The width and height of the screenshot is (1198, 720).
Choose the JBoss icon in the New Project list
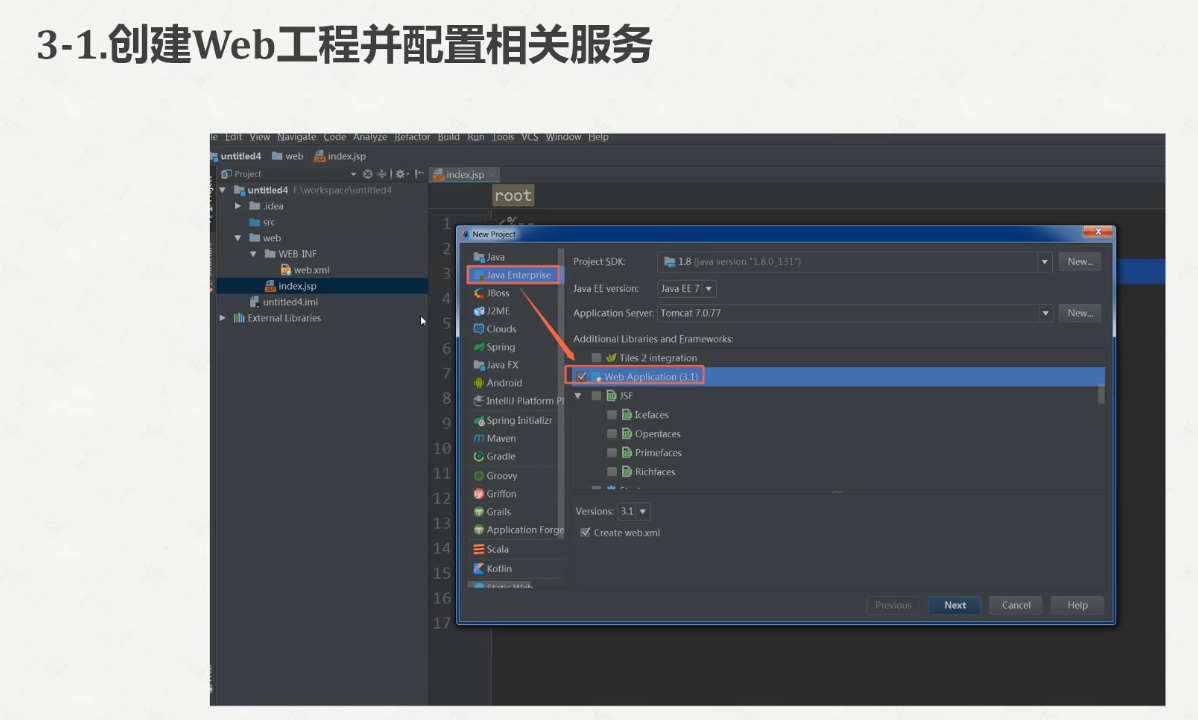coord(479,293)
